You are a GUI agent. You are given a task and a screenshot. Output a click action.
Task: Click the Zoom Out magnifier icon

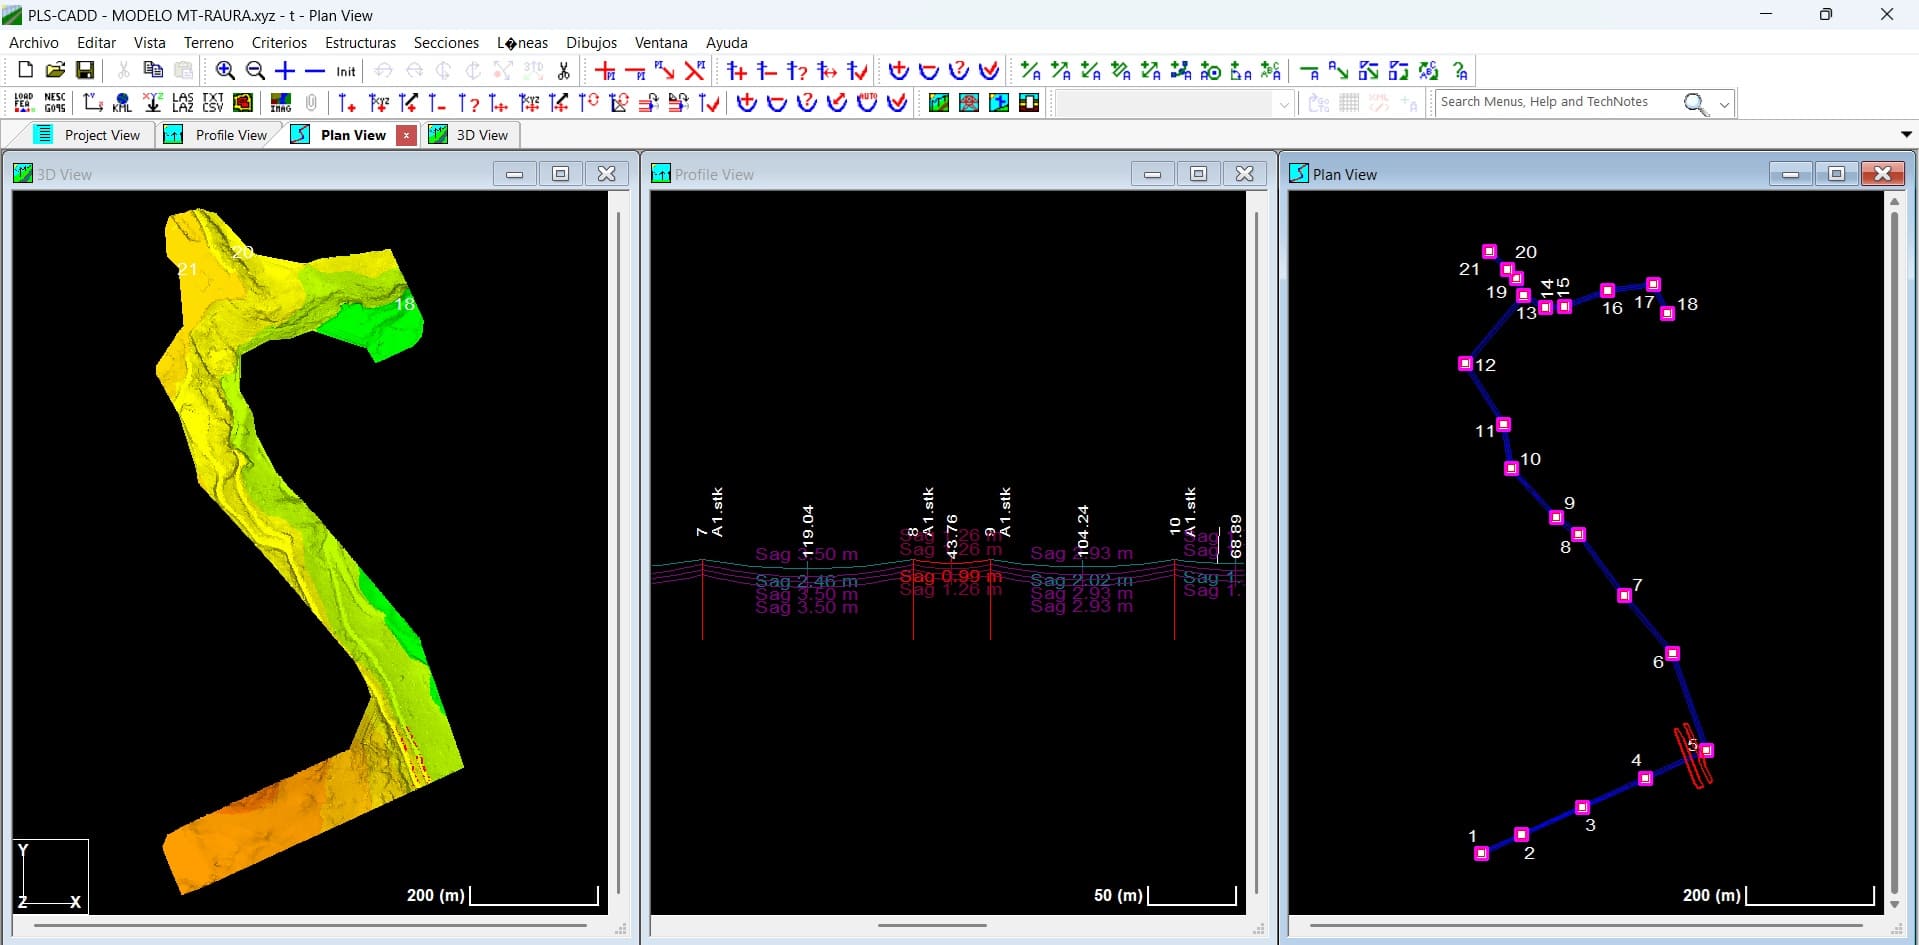tap(255, 71)
